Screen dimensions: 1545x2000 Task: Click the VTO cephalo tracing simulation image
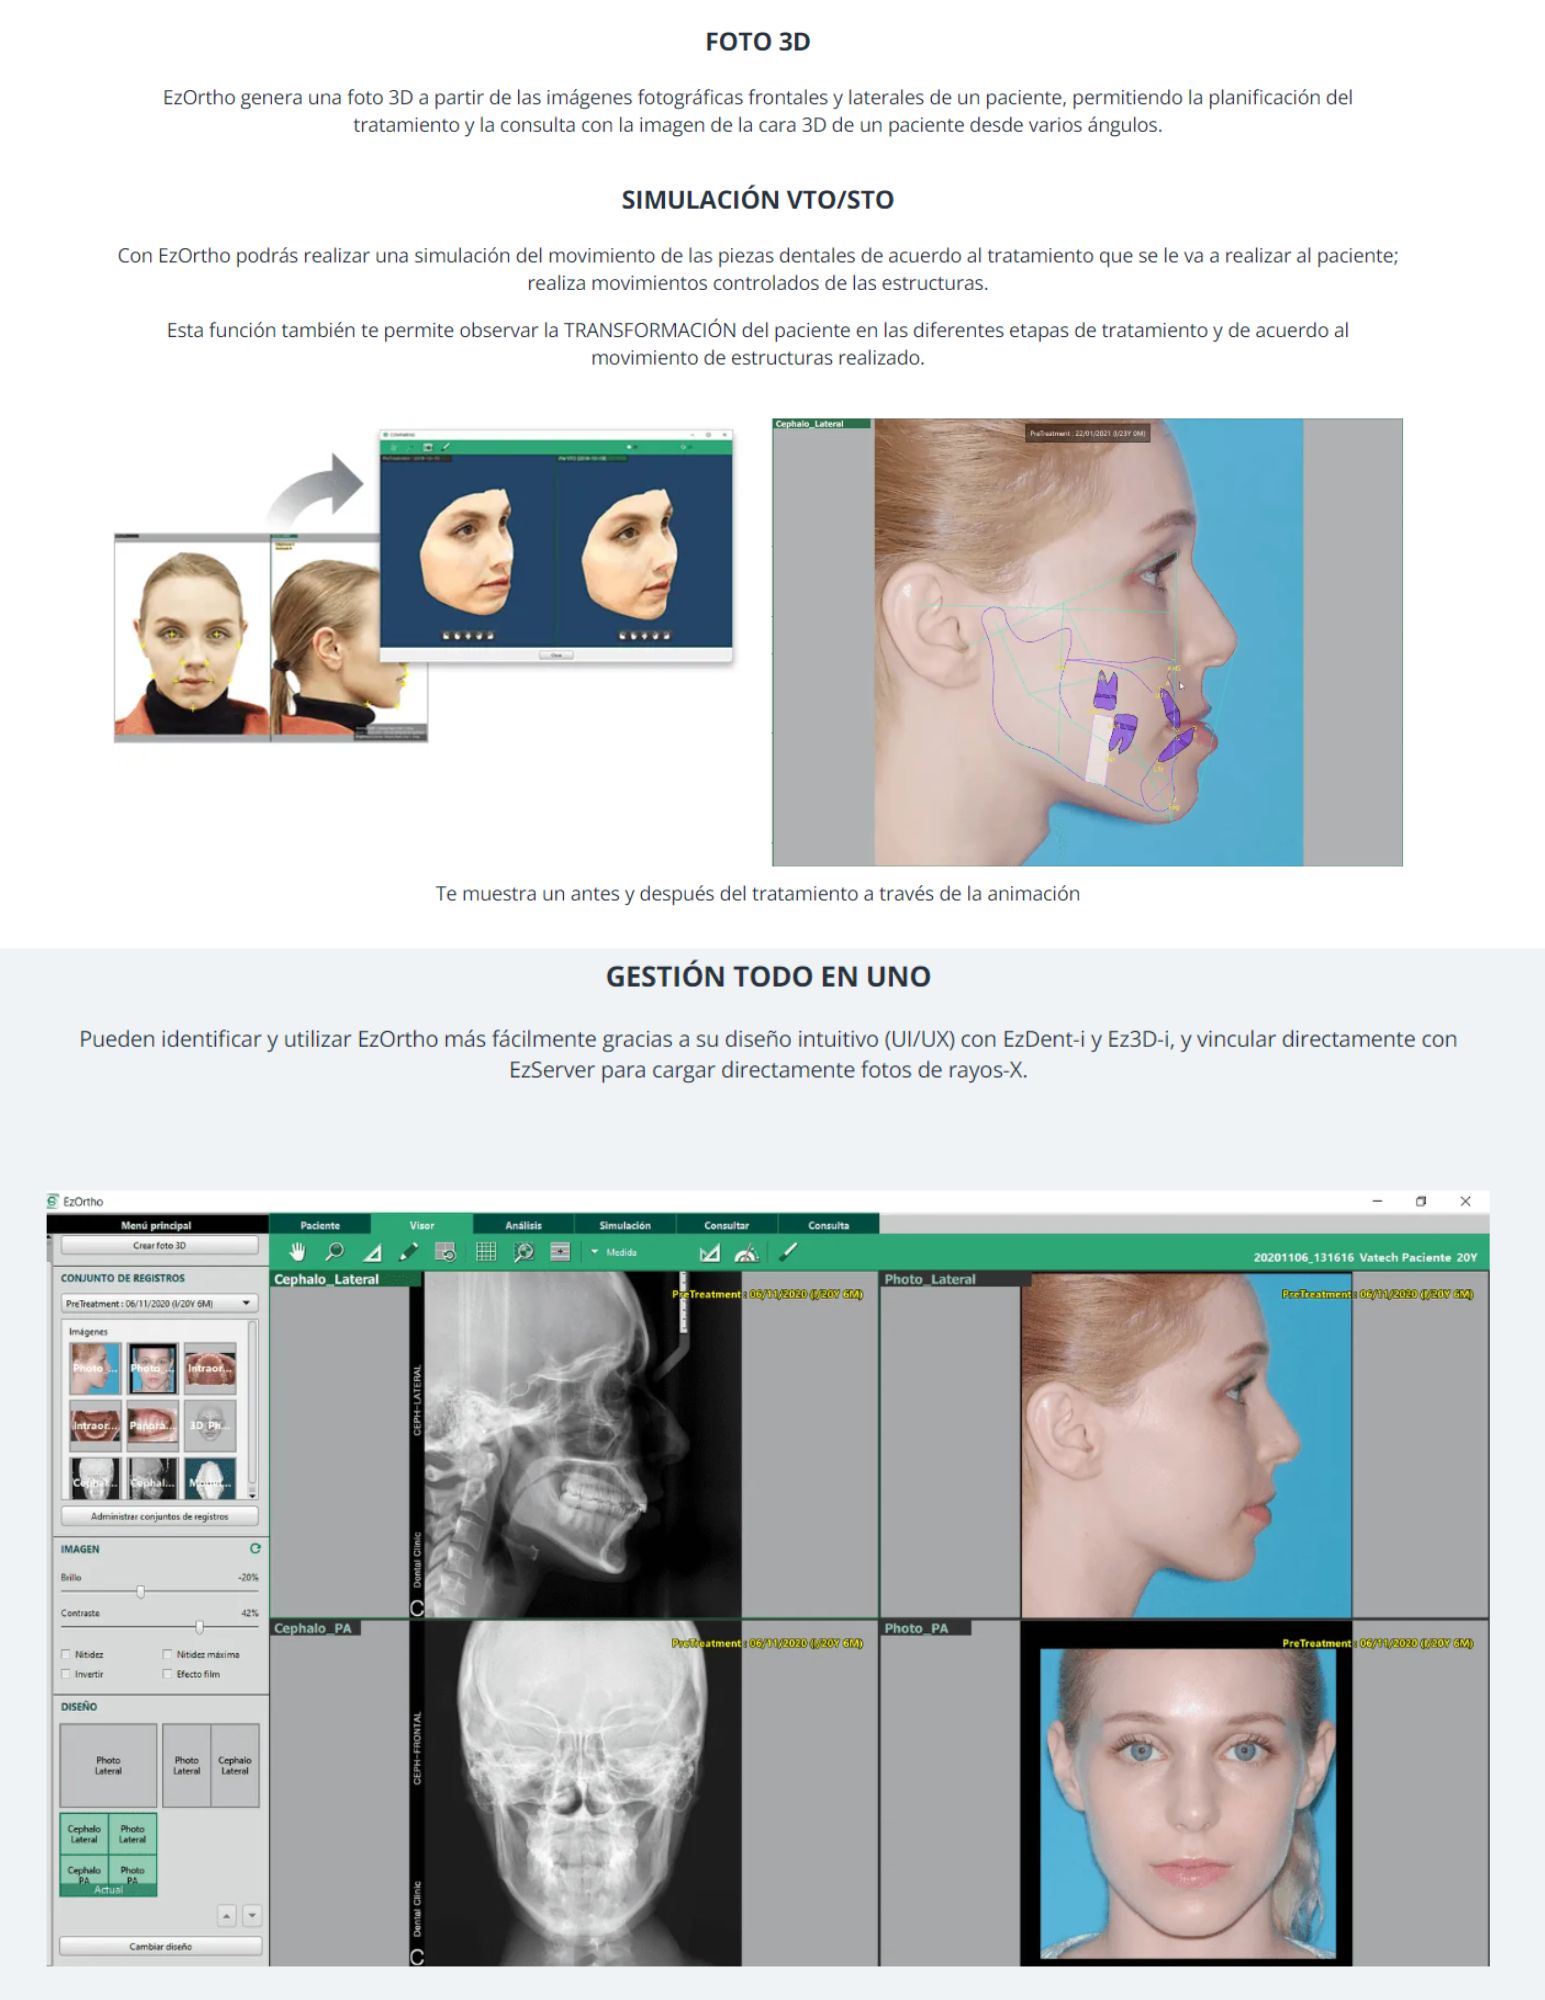(1087, 642)
